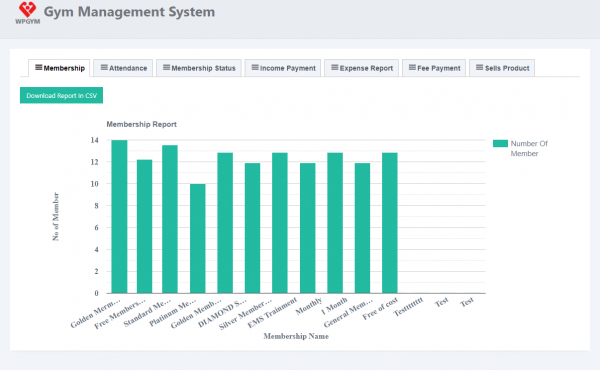Screen dimensions: 600x370
Task: Click the Monthly axis label
Action: click(309, 306)
